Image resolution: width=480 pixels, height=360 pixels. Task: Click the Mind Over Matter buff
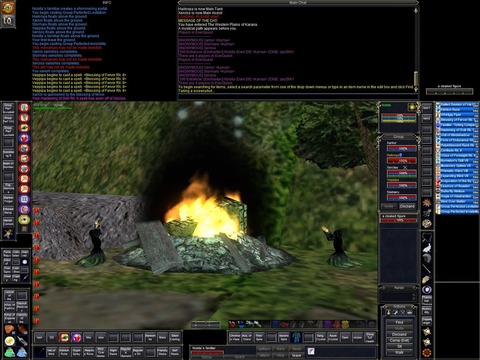coord(457,201)
